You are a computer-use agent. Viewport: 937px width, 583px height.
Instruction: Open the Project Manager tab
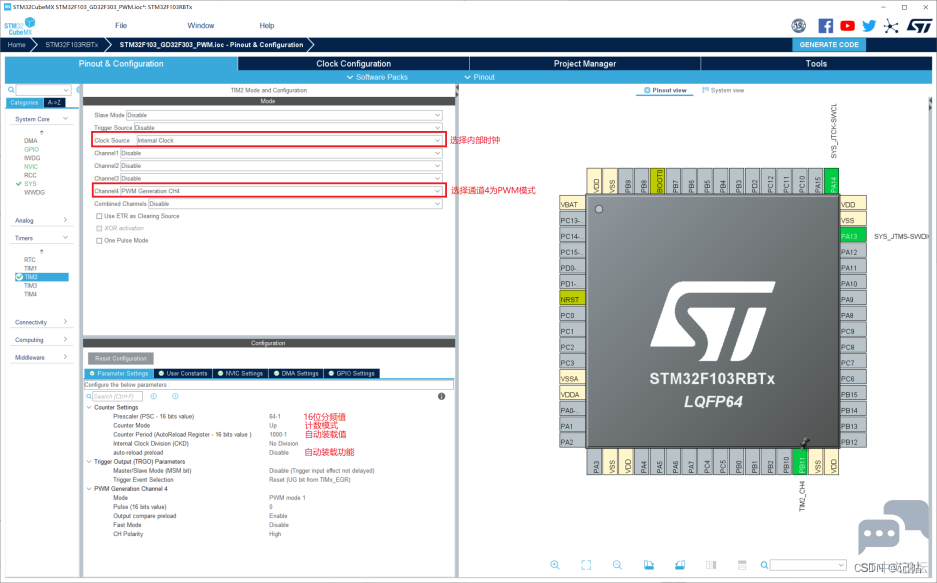(584, 63)
